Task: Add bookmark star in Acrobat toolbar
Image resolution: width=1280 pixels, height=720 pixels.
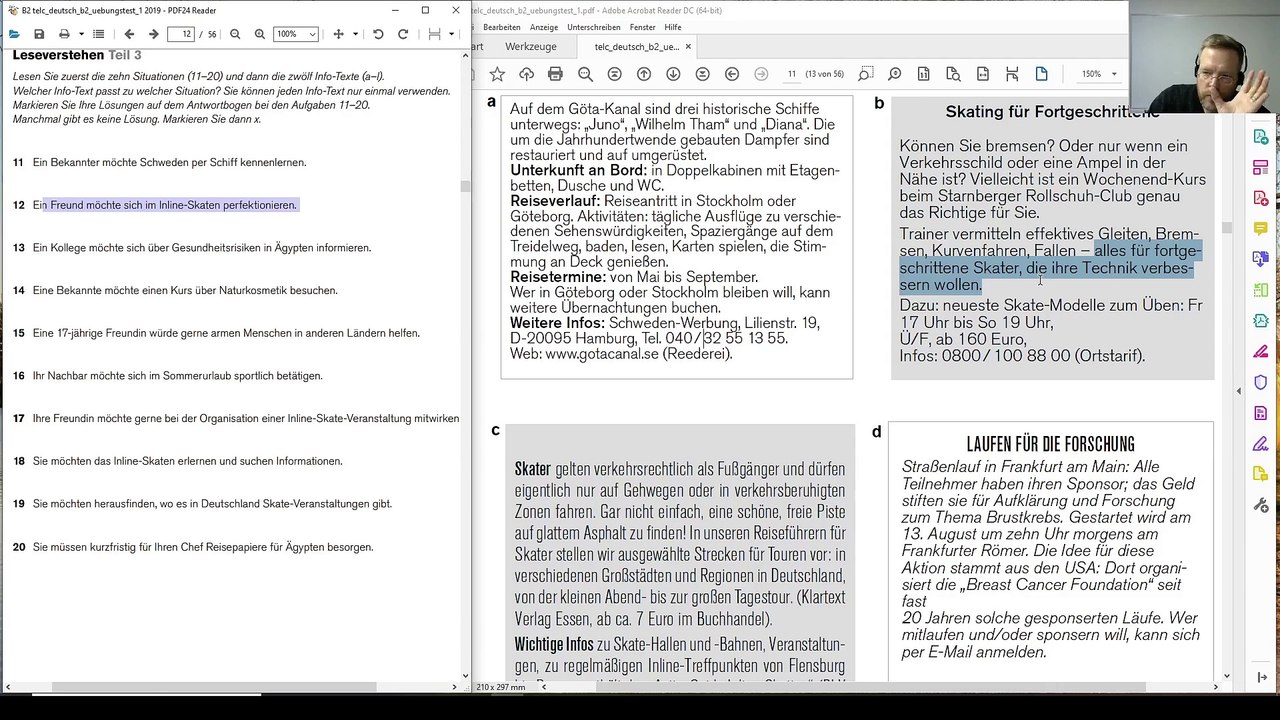Action: tap(497, 74)
